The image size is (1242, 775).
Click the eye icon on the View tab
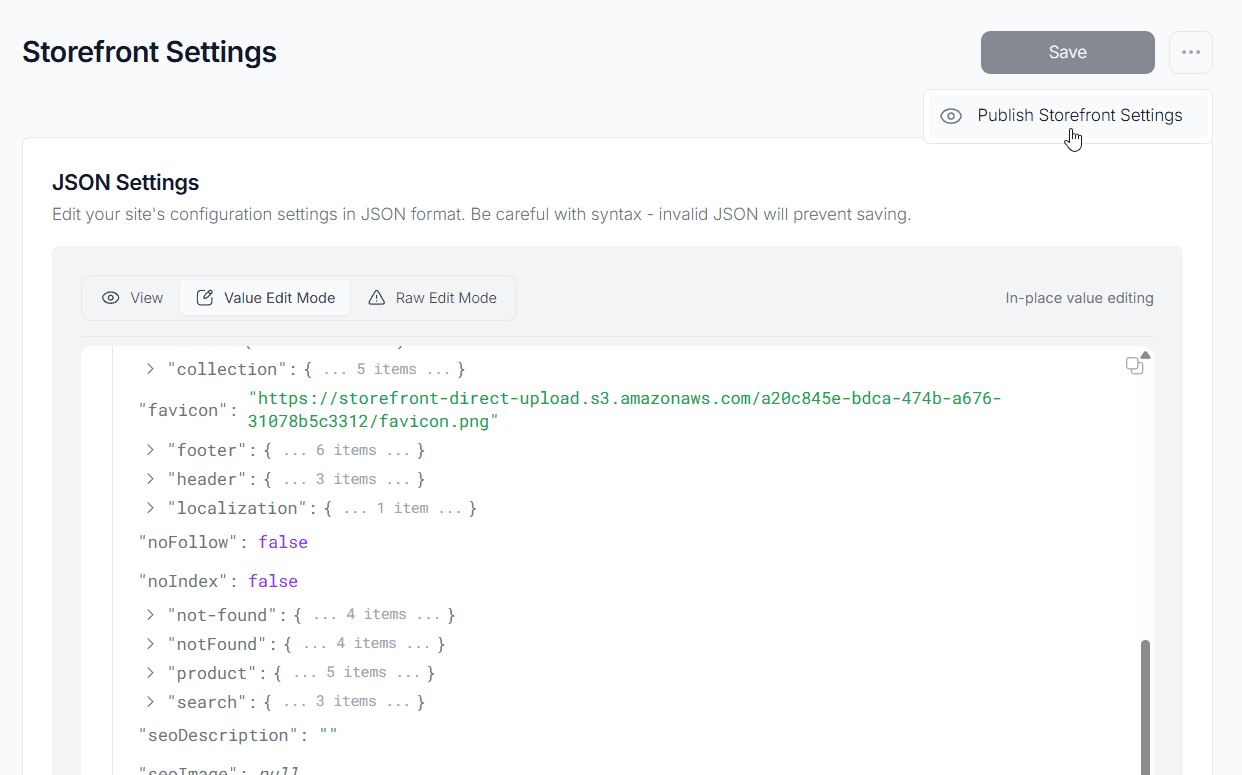click(x=110, y=297)
